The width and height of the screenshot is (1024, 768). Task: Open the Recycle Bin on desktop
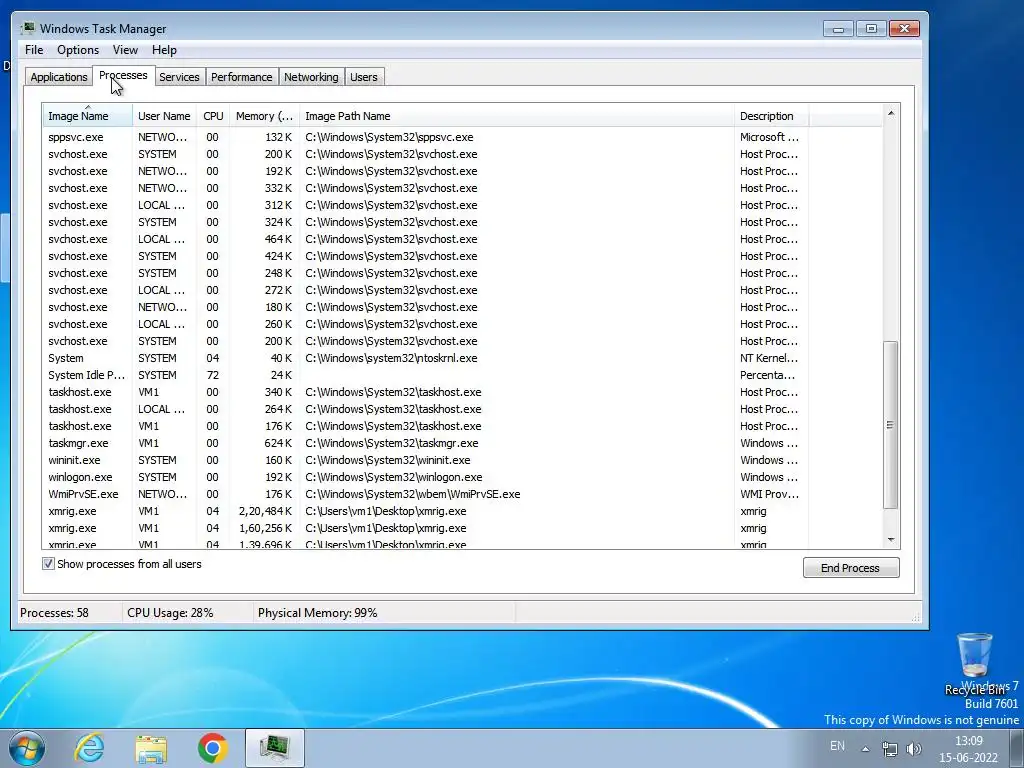click(x=974, y=664)
